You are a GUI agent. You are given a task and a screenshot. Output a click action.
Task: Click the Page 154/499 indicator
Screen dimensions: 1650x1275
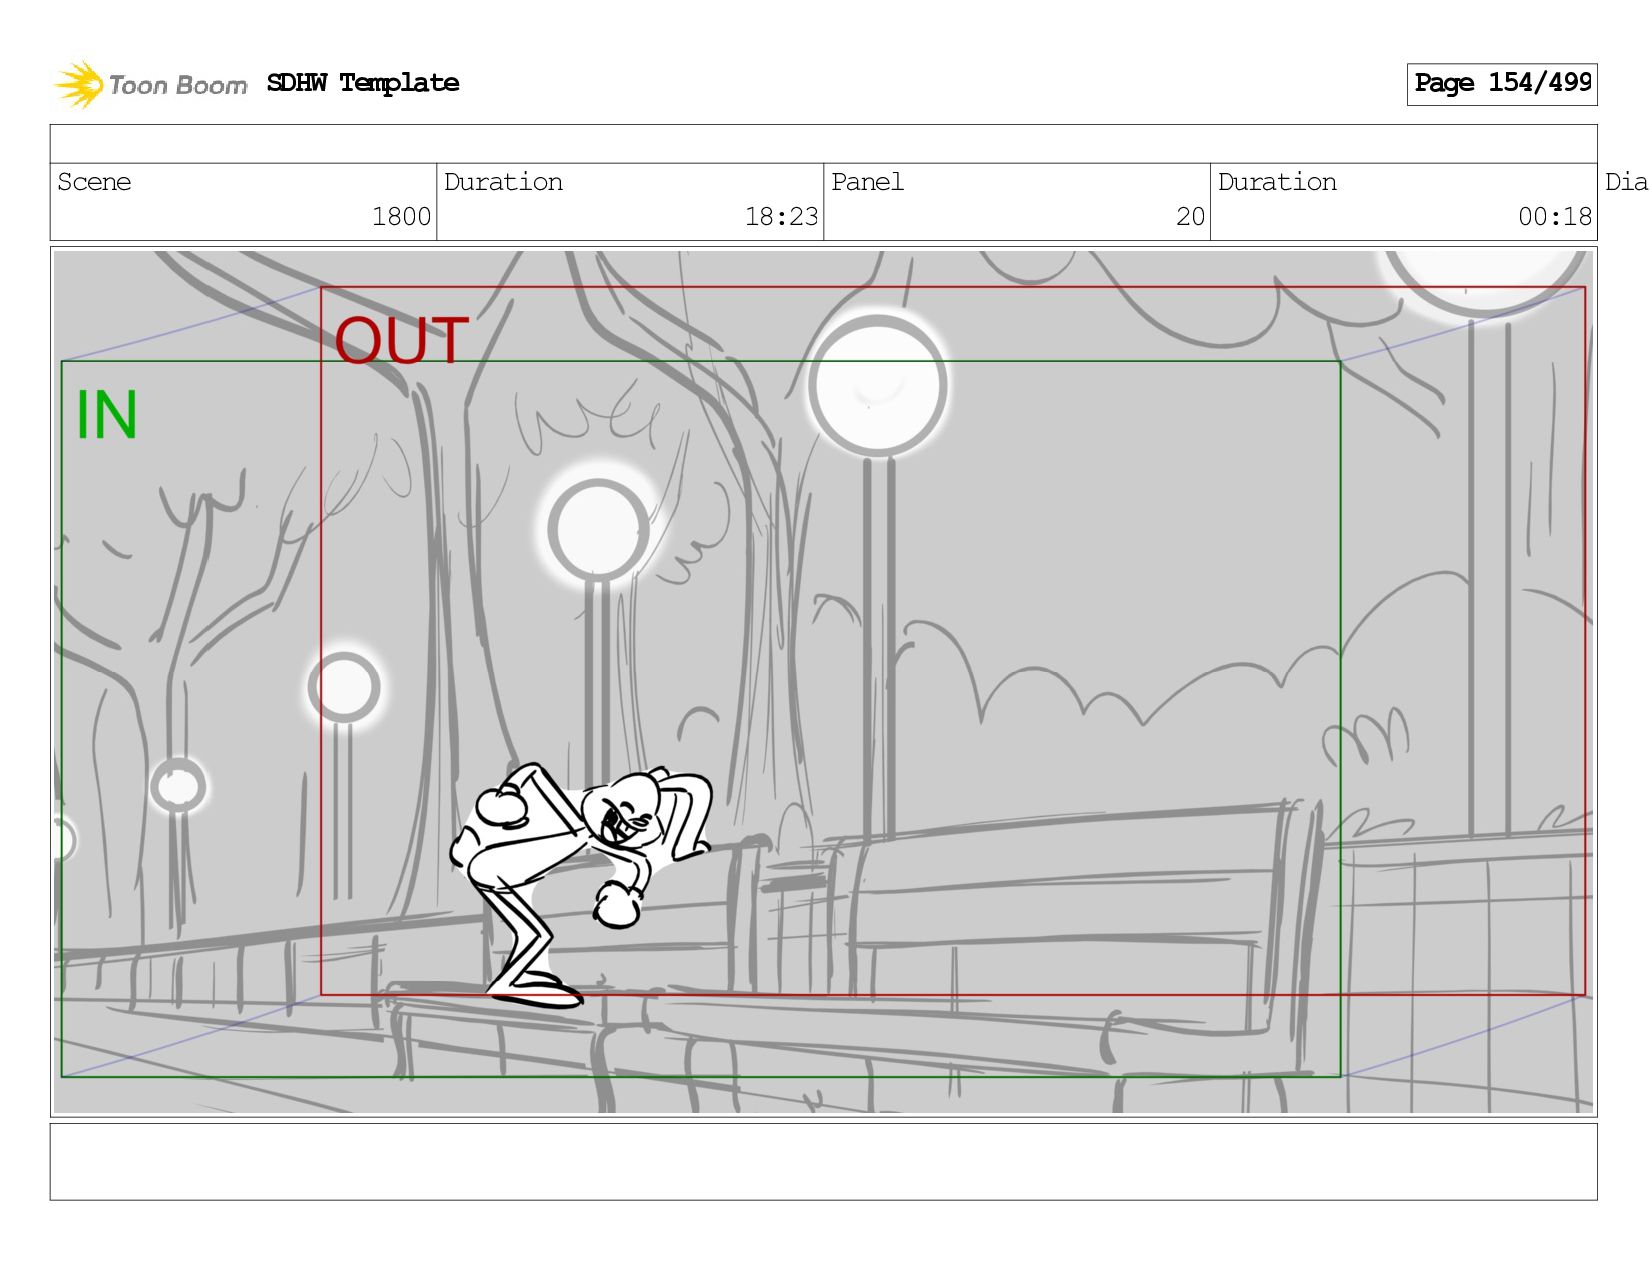pos(1502,84)
